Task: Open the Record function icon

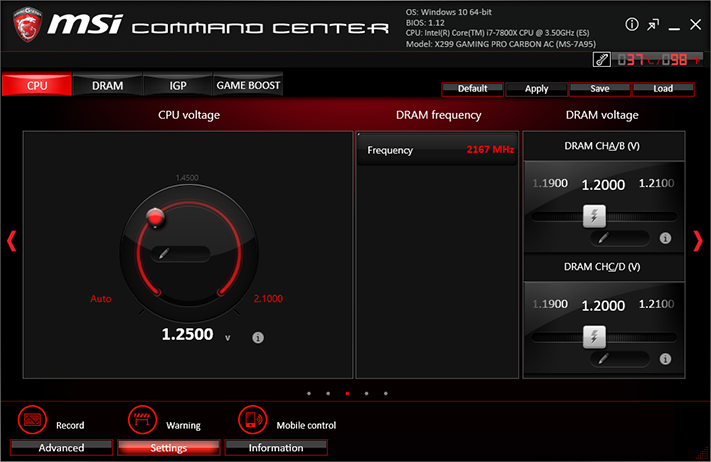Action: pyautogui.click(x=32, y=420)
